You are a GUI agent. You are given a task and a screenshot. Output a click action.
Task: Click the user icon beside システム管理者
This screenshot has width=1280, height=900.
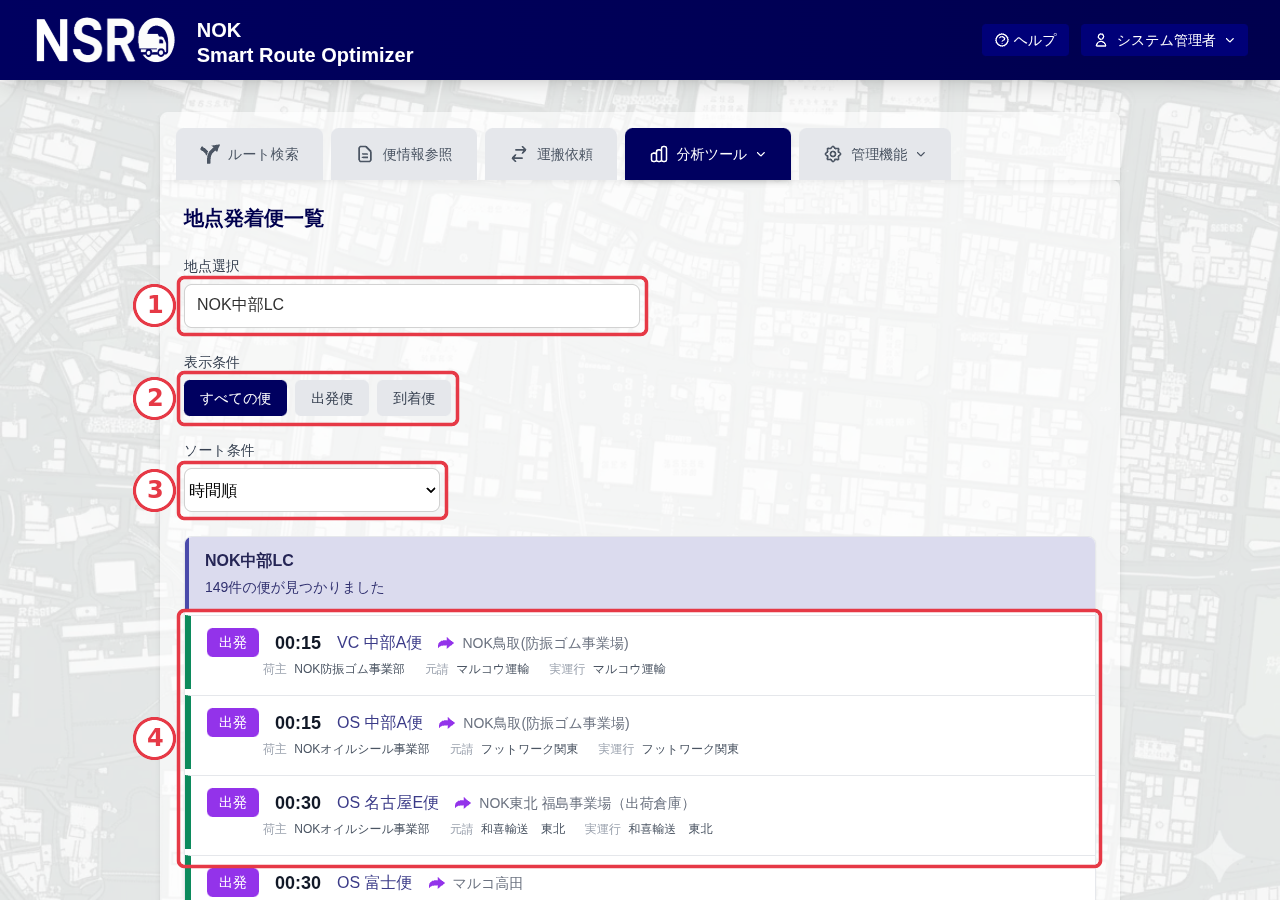pos(1101,40)
